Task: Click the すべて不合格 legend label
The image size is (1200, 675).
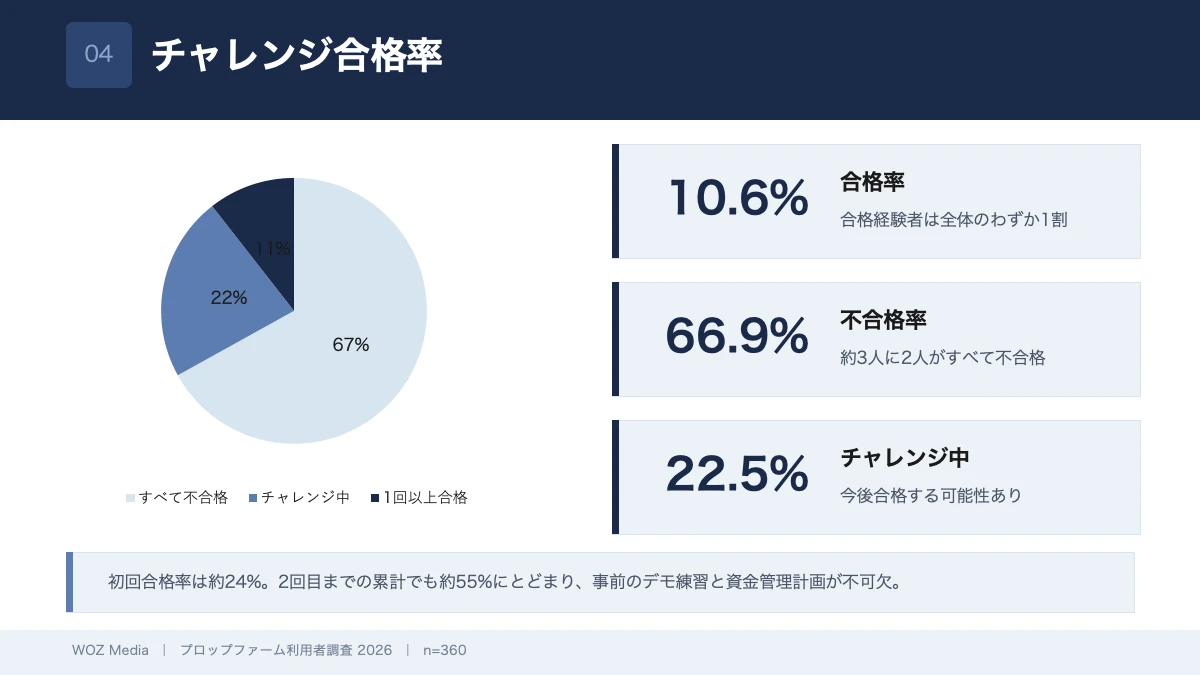Action: [x=184, y=497]
